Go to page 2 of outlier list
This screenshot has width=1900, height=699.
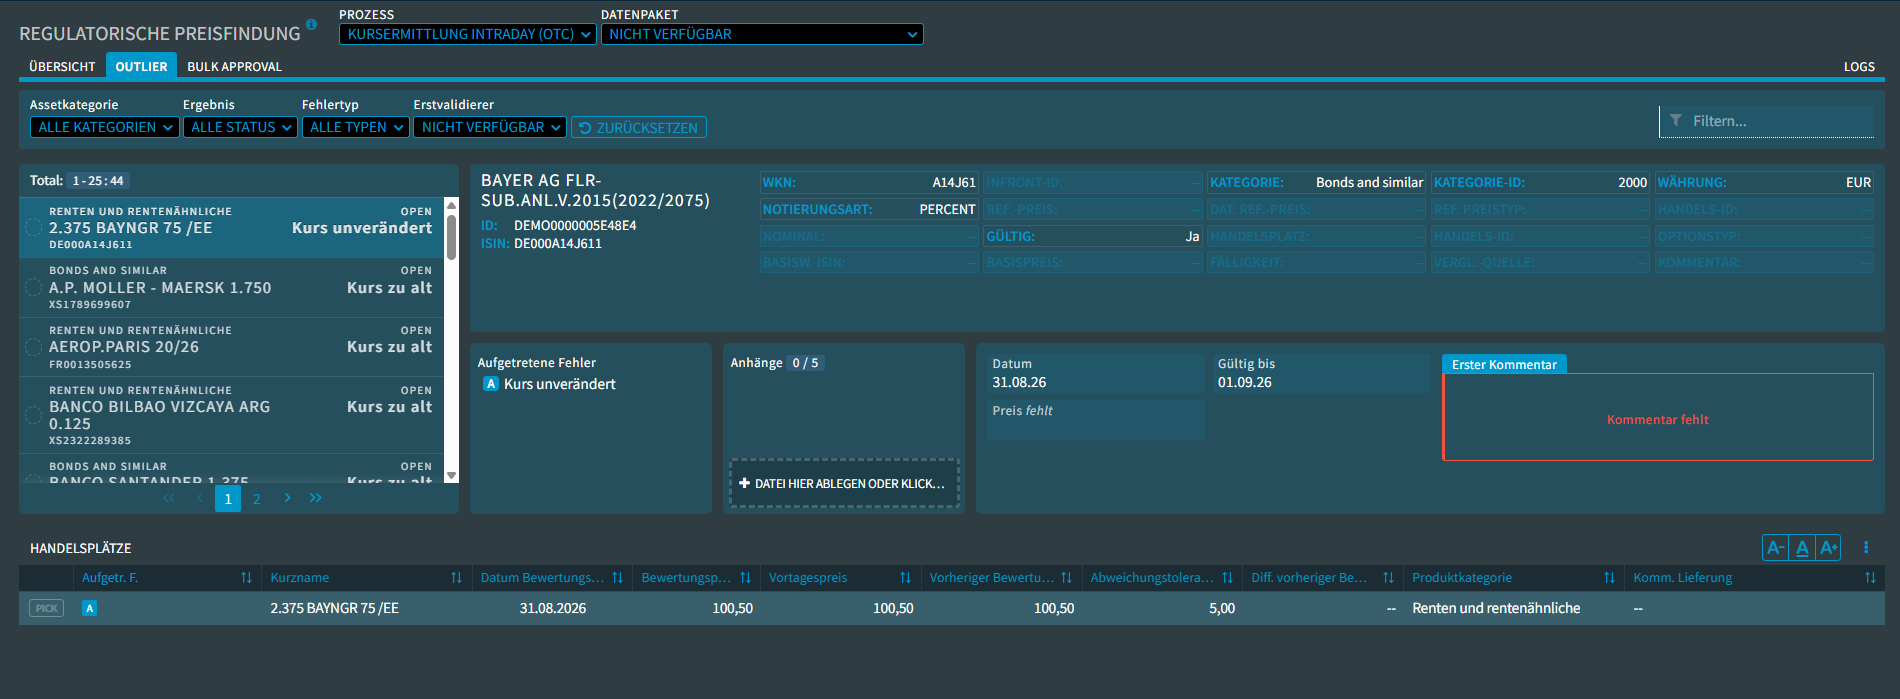[257, 498]
